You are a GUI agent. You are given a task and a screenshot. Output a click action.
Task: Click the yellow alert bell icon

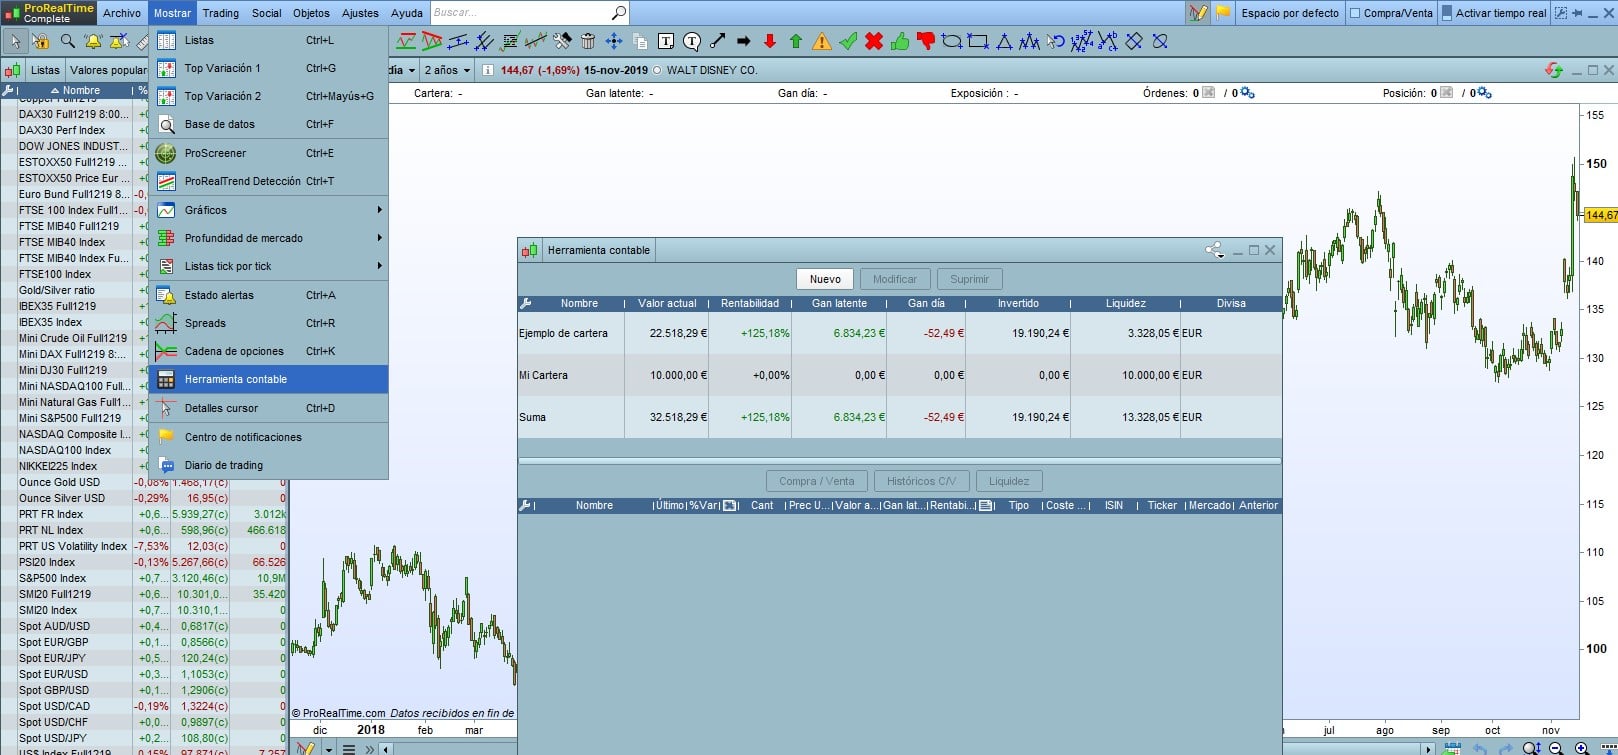[x=93, y=41]
